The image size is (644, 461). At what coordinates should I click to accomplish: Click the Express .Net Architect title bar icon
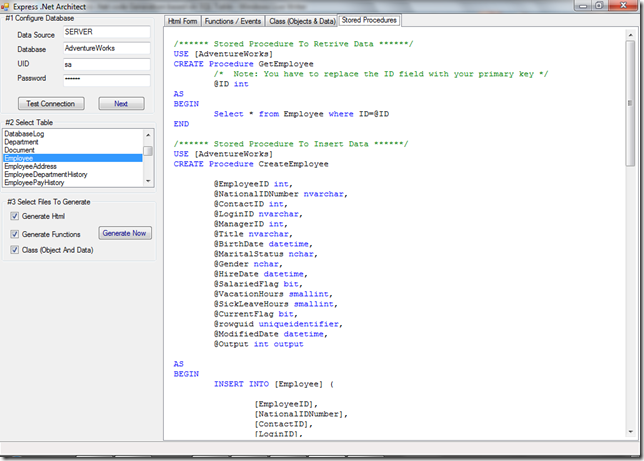7,7
